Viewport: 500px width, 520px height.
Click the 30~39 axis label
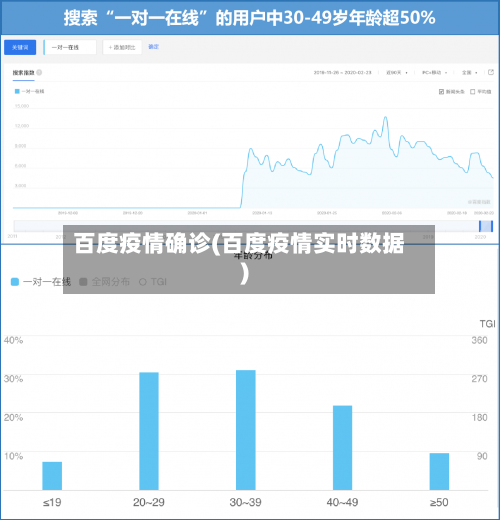pos(246,502)
